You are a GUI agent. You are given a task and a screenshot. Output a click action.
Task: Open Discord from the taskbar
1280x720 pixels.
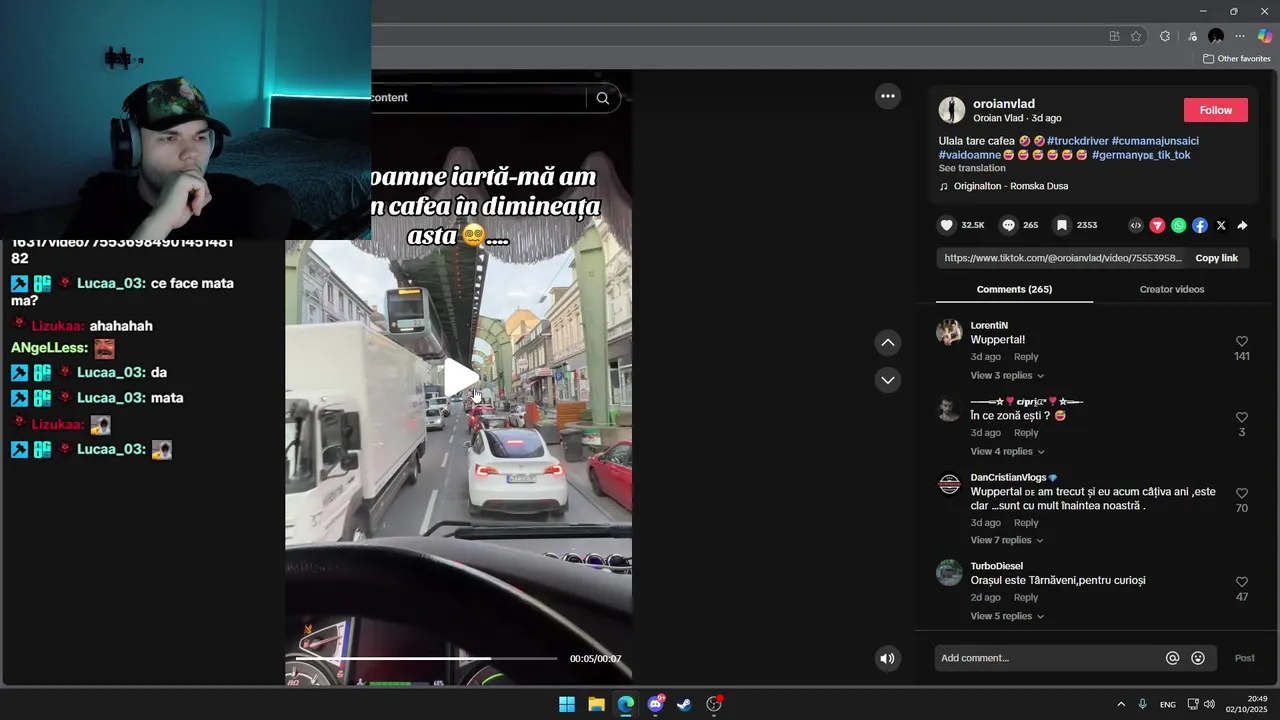point(656,704)
